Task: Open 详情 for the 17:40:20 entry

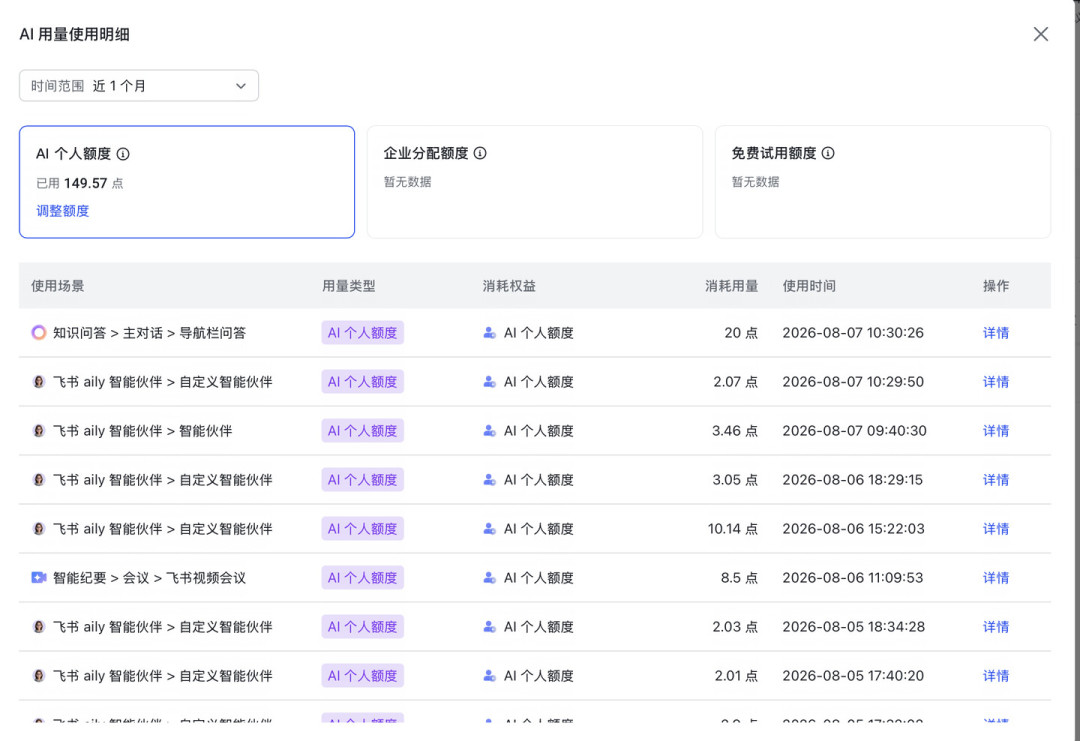Action: coord(995,676)
